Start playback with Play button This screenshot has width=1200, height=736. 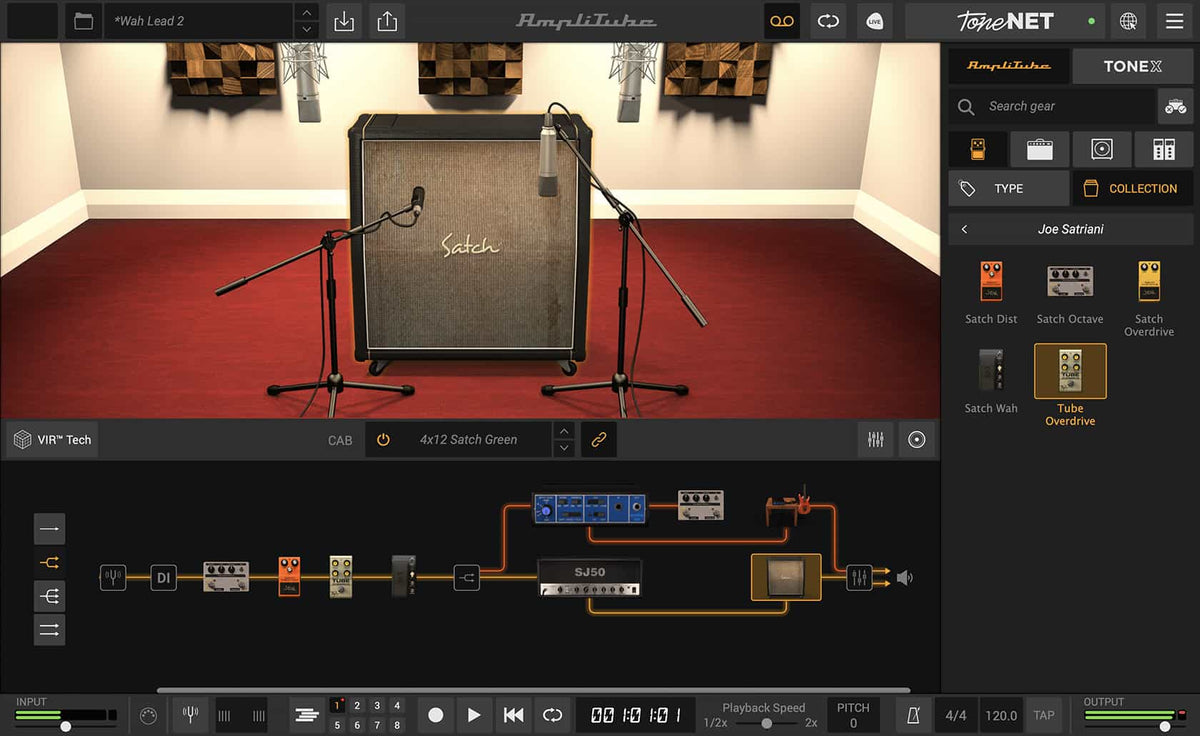coord(474,715)
